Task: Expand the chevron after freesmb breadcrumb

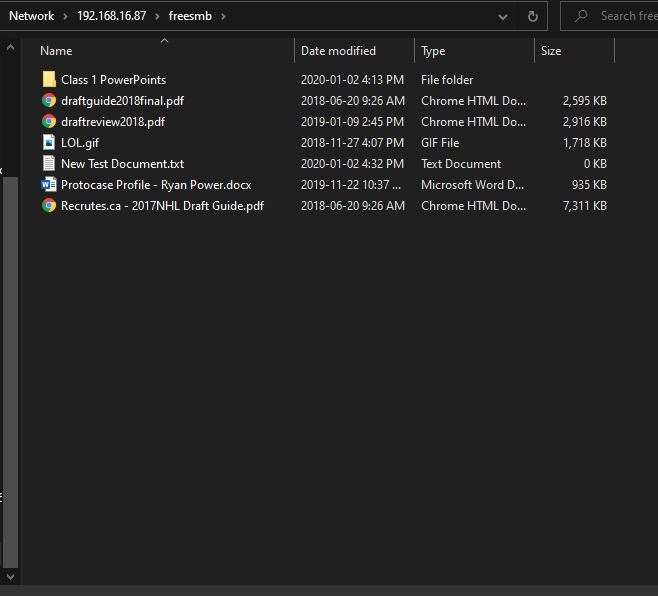Action: click(x=223, y=17)
